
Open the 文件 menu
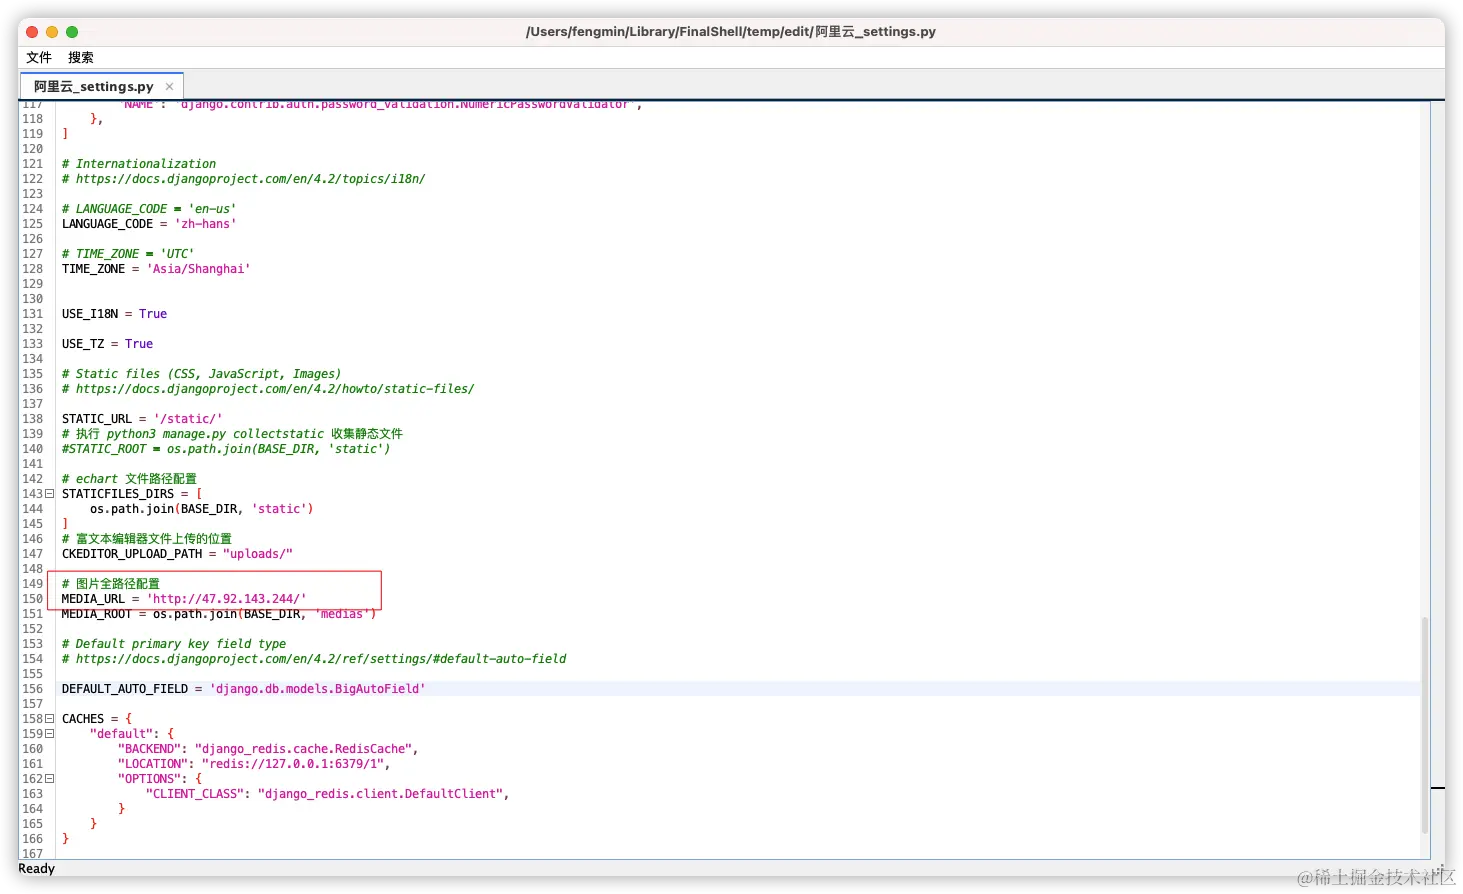click(x=39, y=57)
